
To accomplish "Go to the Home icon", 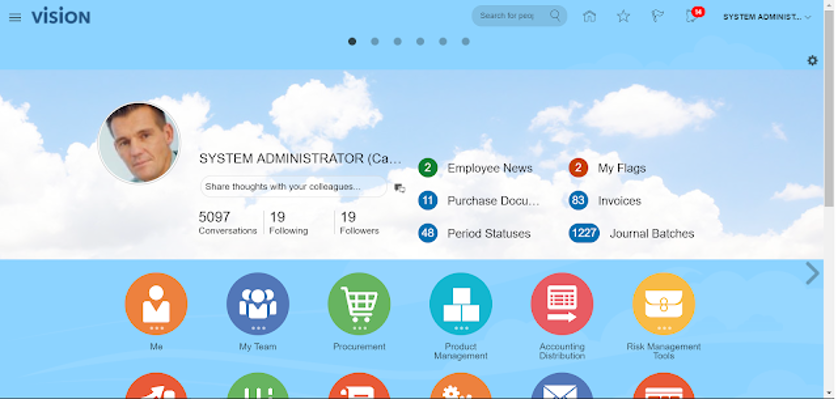I will (589, 16).
